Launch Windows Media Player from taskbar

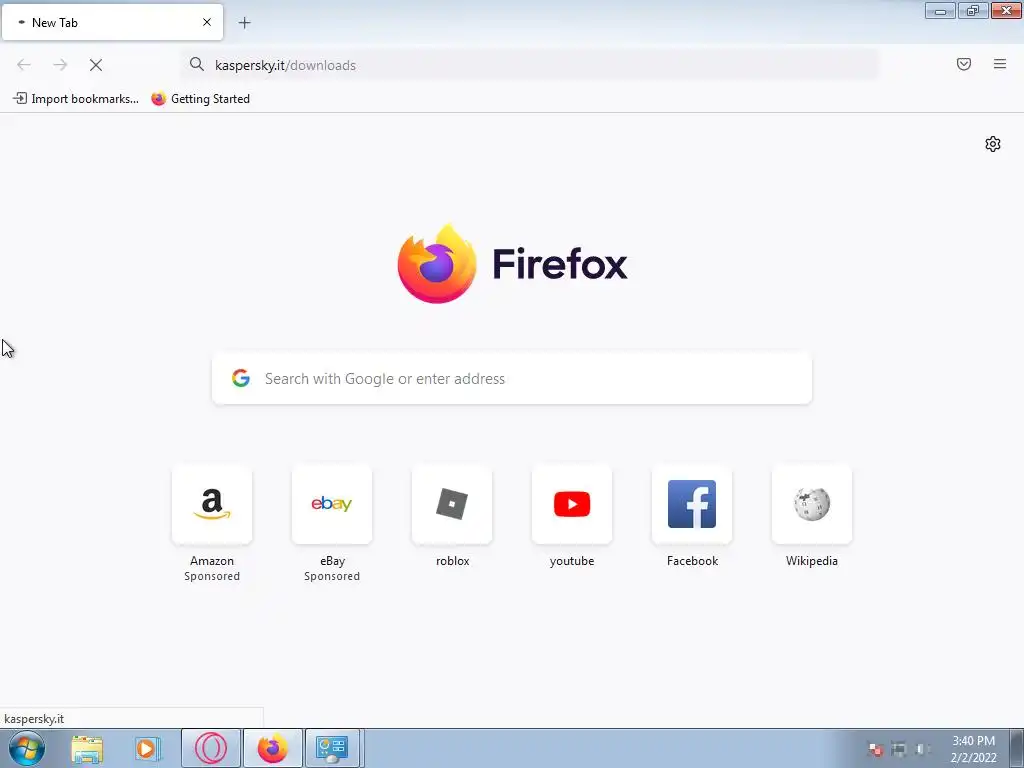148,749
